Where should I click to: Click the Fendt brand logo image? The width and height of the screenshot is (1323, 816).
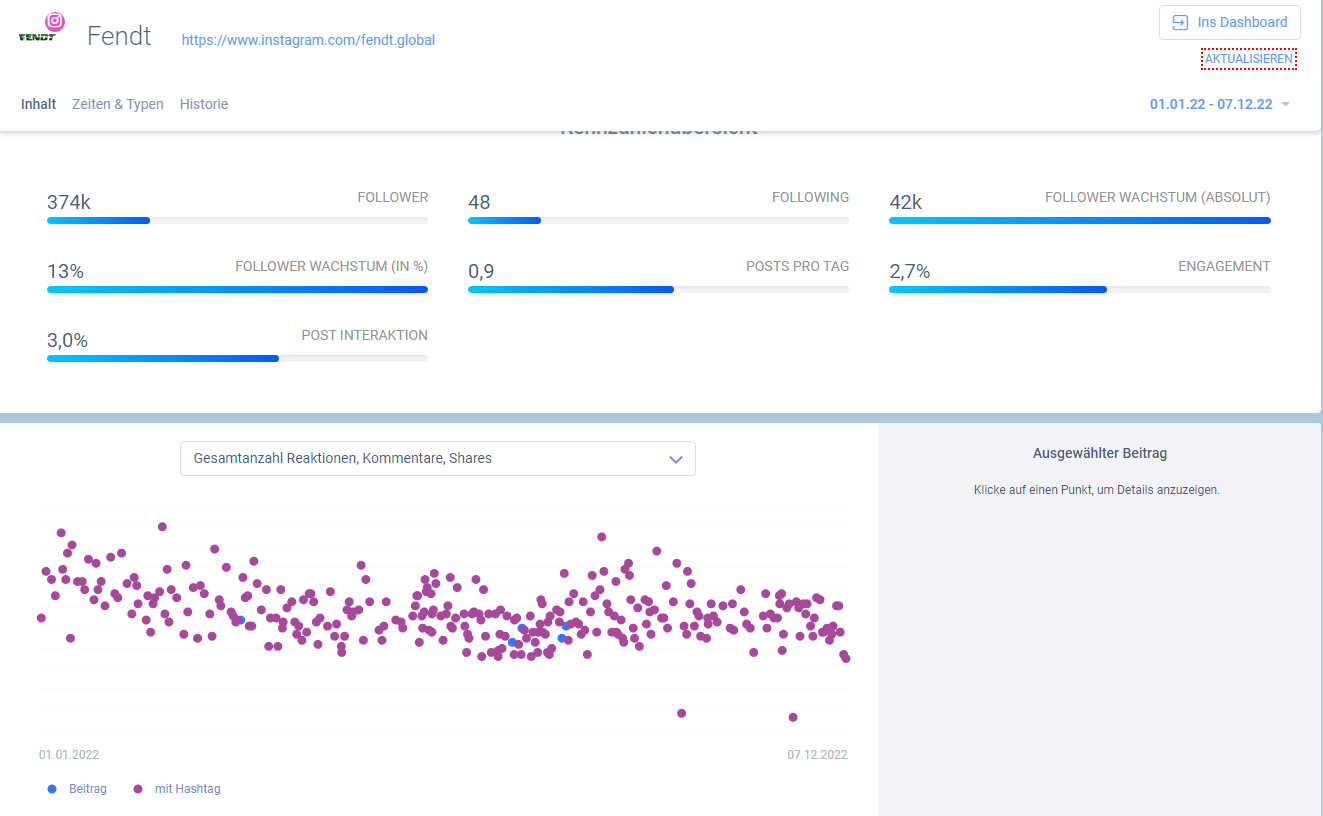pos(37,36)
